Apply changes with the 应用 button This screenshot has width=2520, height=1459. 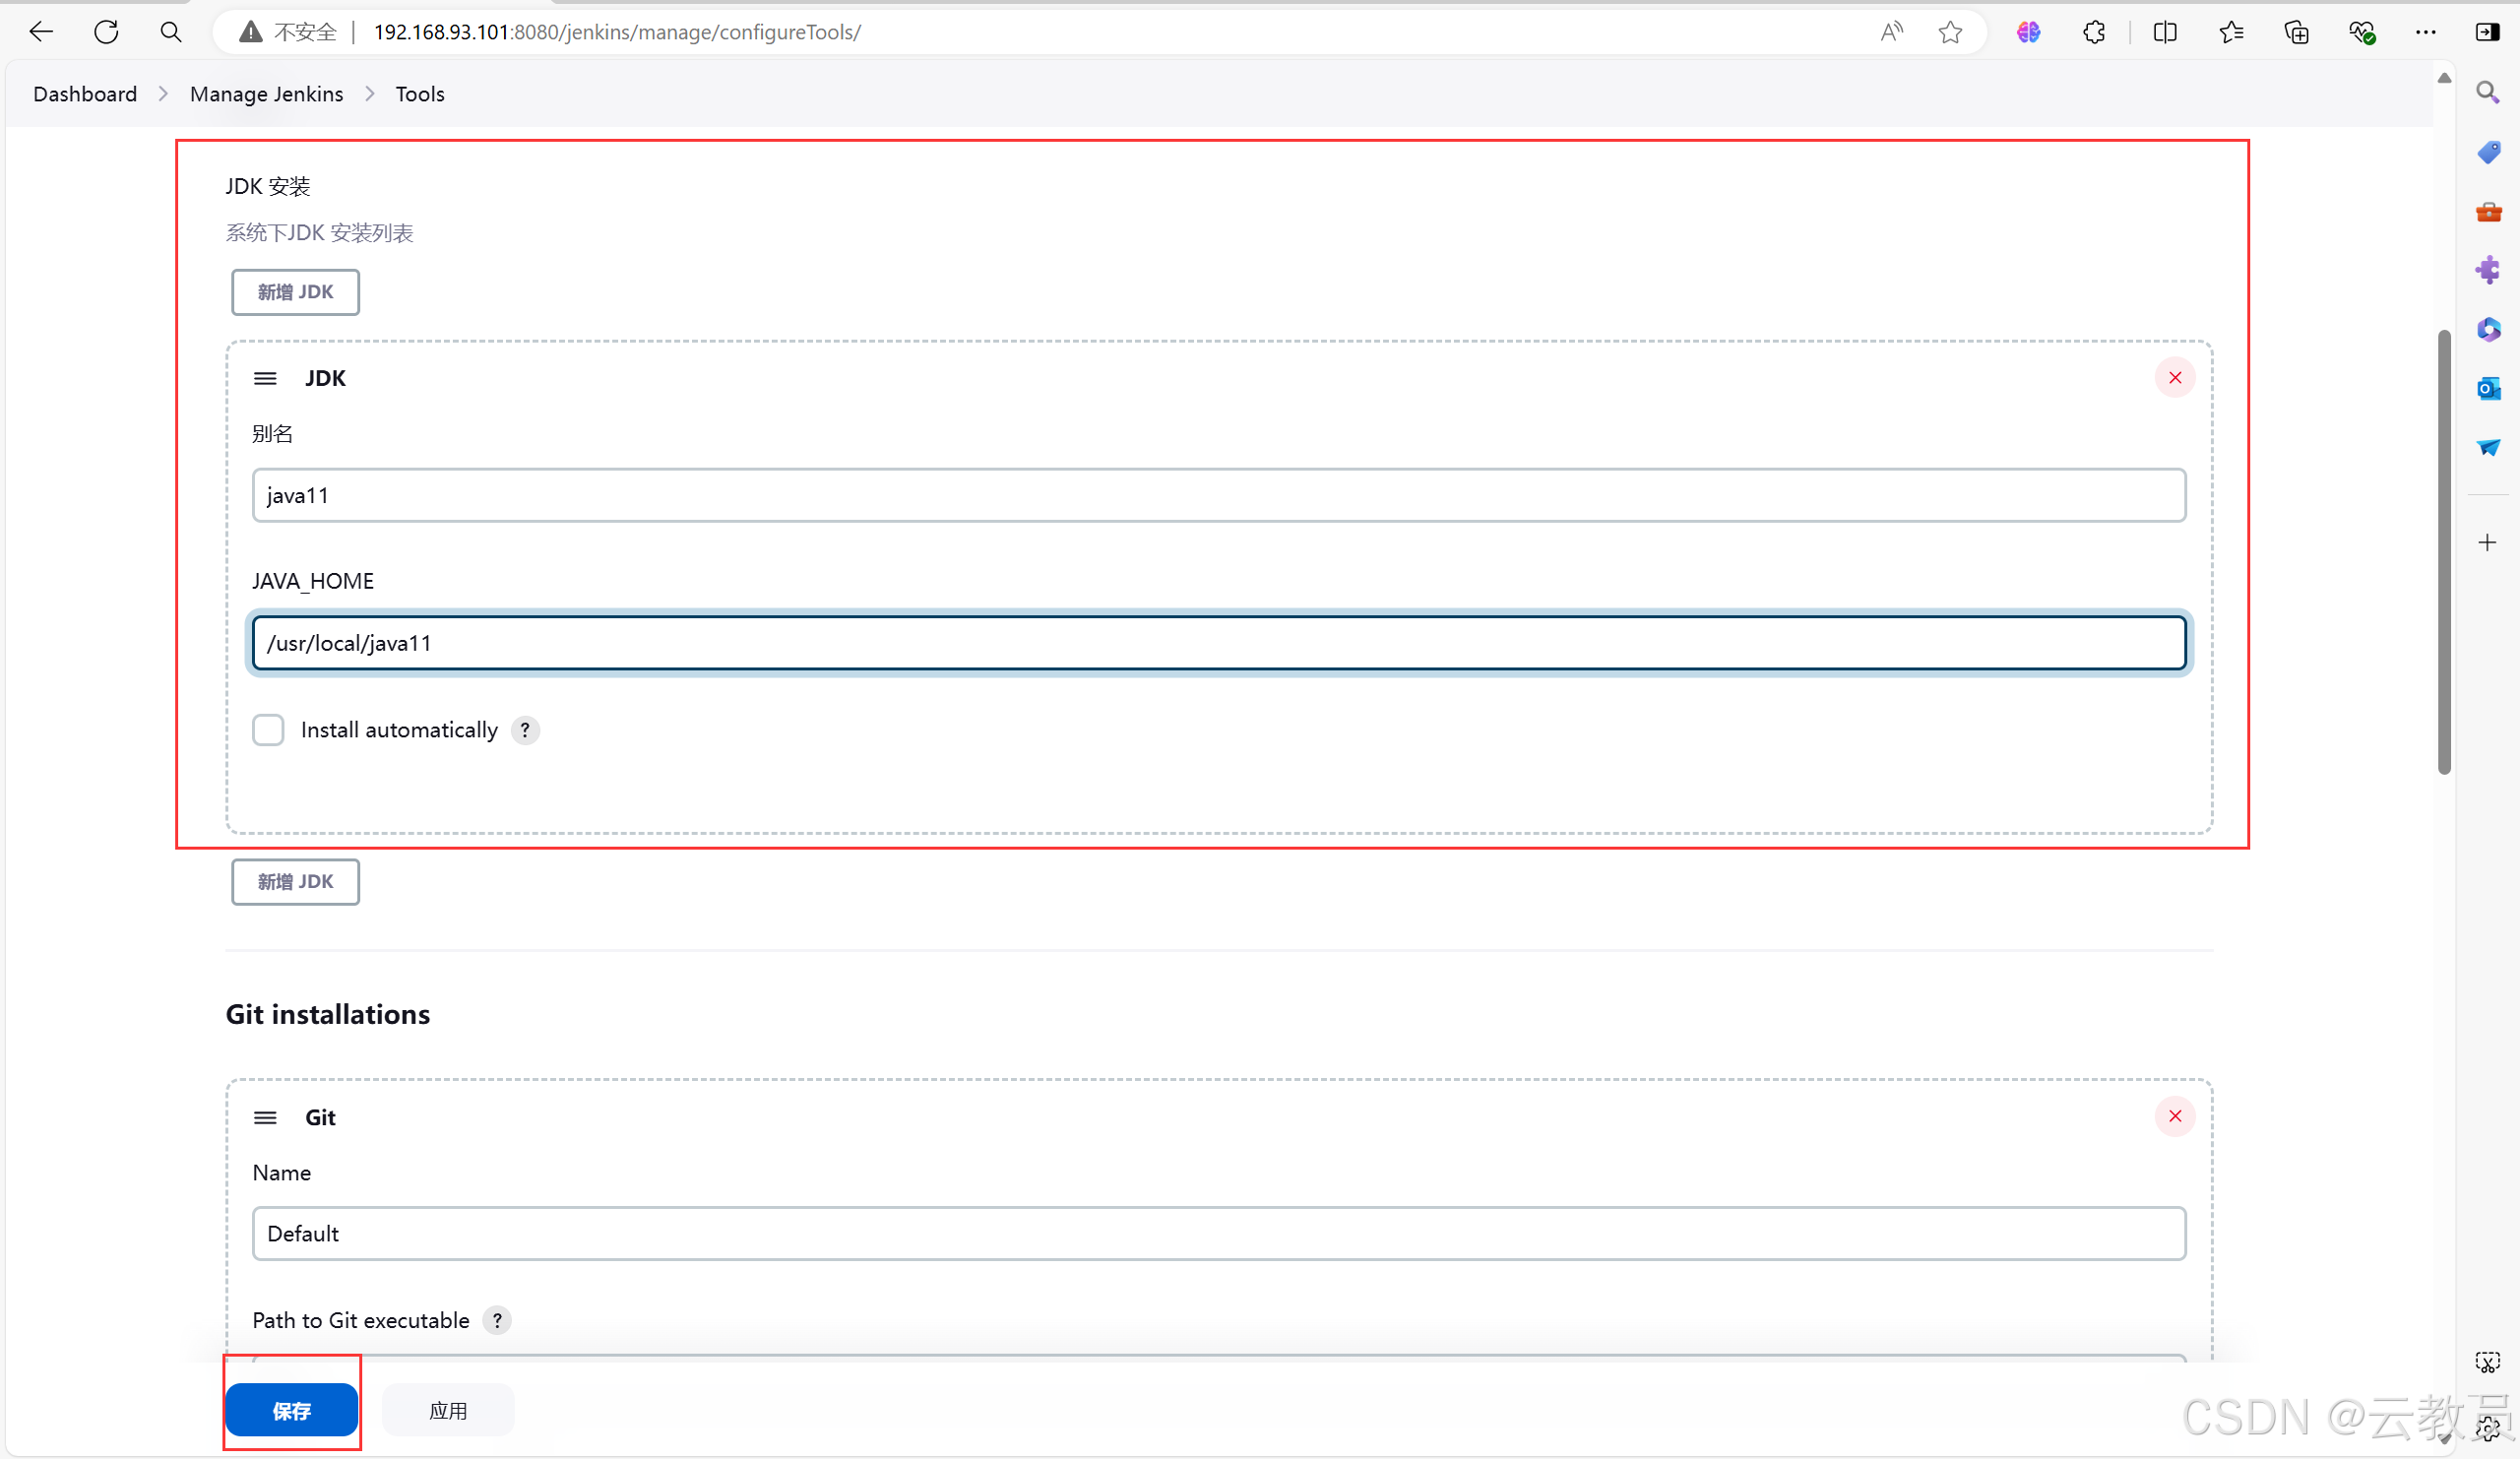448,1410
